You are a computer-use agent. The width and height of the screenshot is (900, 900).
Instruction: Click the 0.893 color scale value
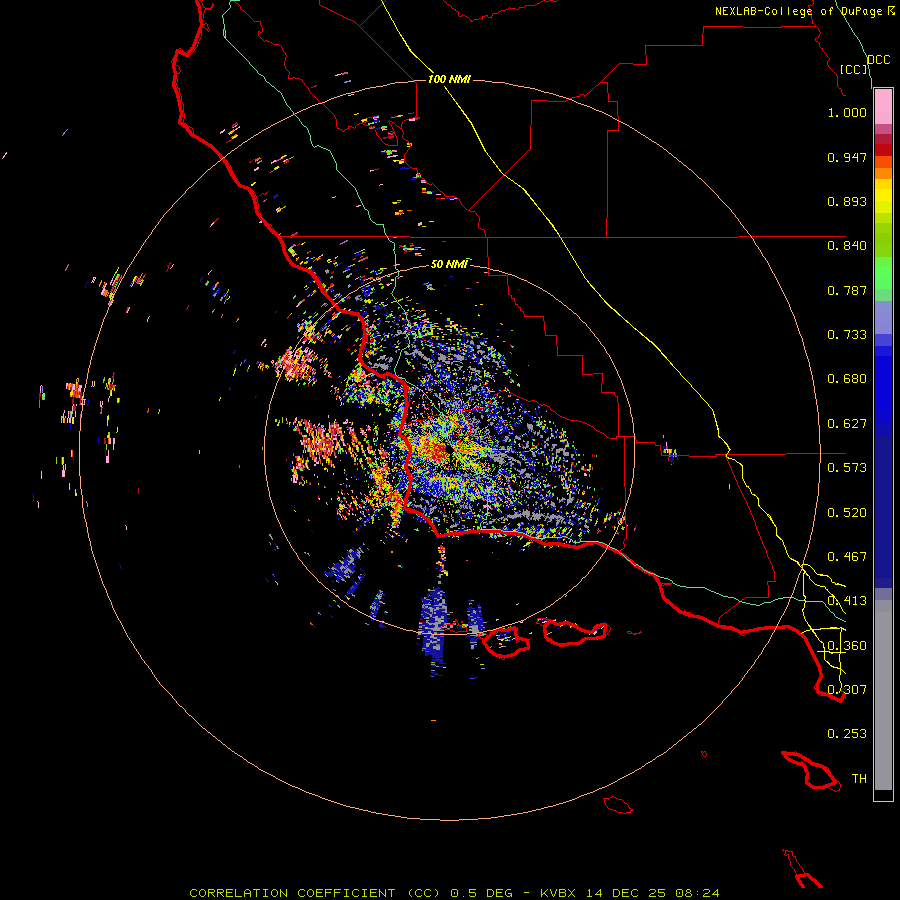847,201
